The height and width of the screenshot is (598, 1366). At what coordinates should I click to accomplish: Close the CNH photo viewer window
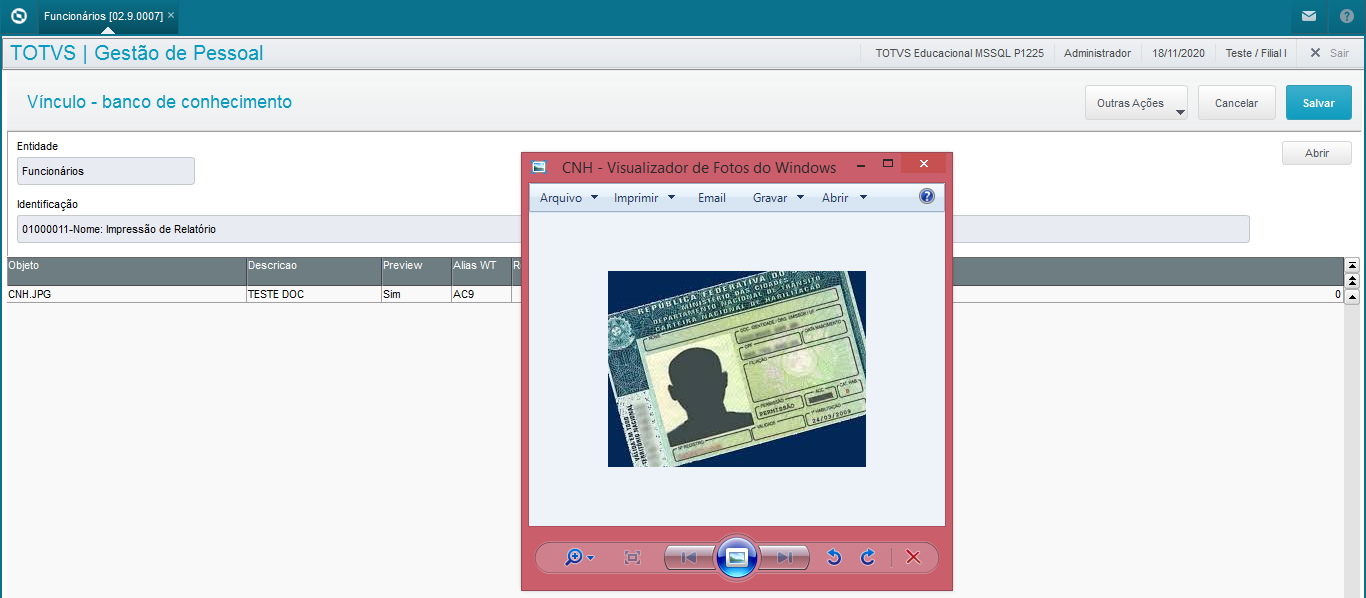[x=924, y=163]
